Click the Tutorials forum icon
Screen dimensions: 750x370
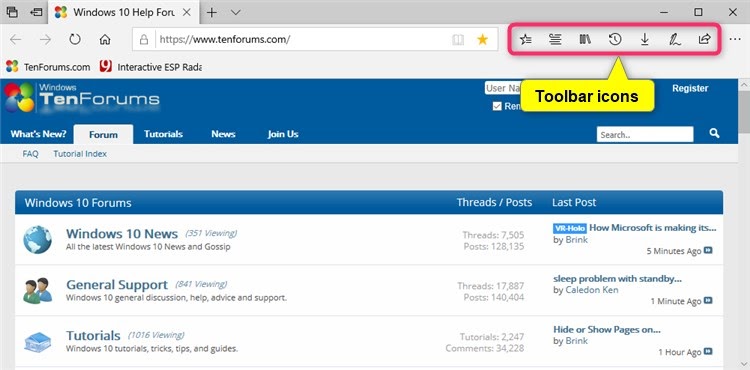click(37, 341)
